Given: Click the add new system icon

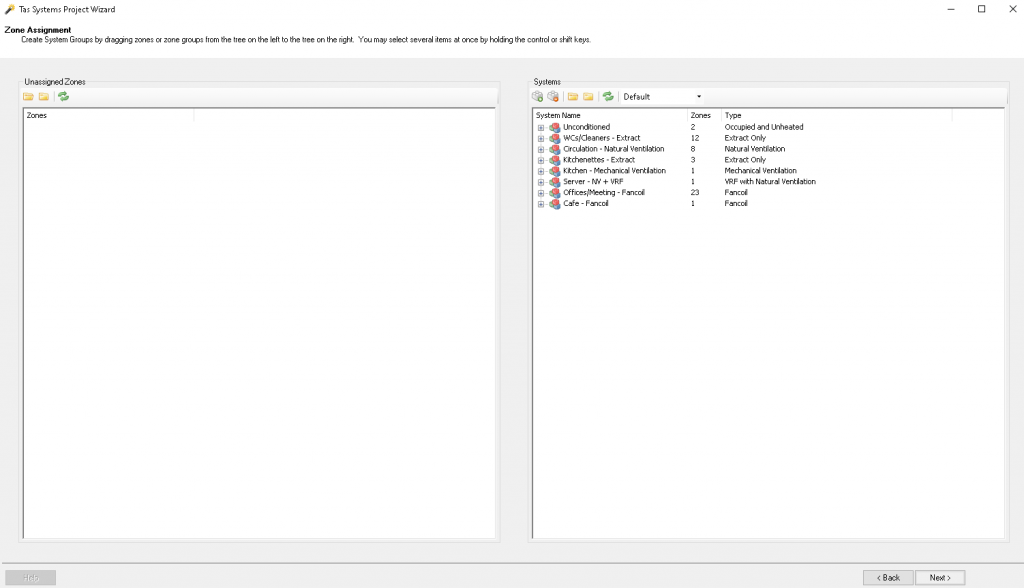Looking at the screenshot, I should (x=538, y=96).
